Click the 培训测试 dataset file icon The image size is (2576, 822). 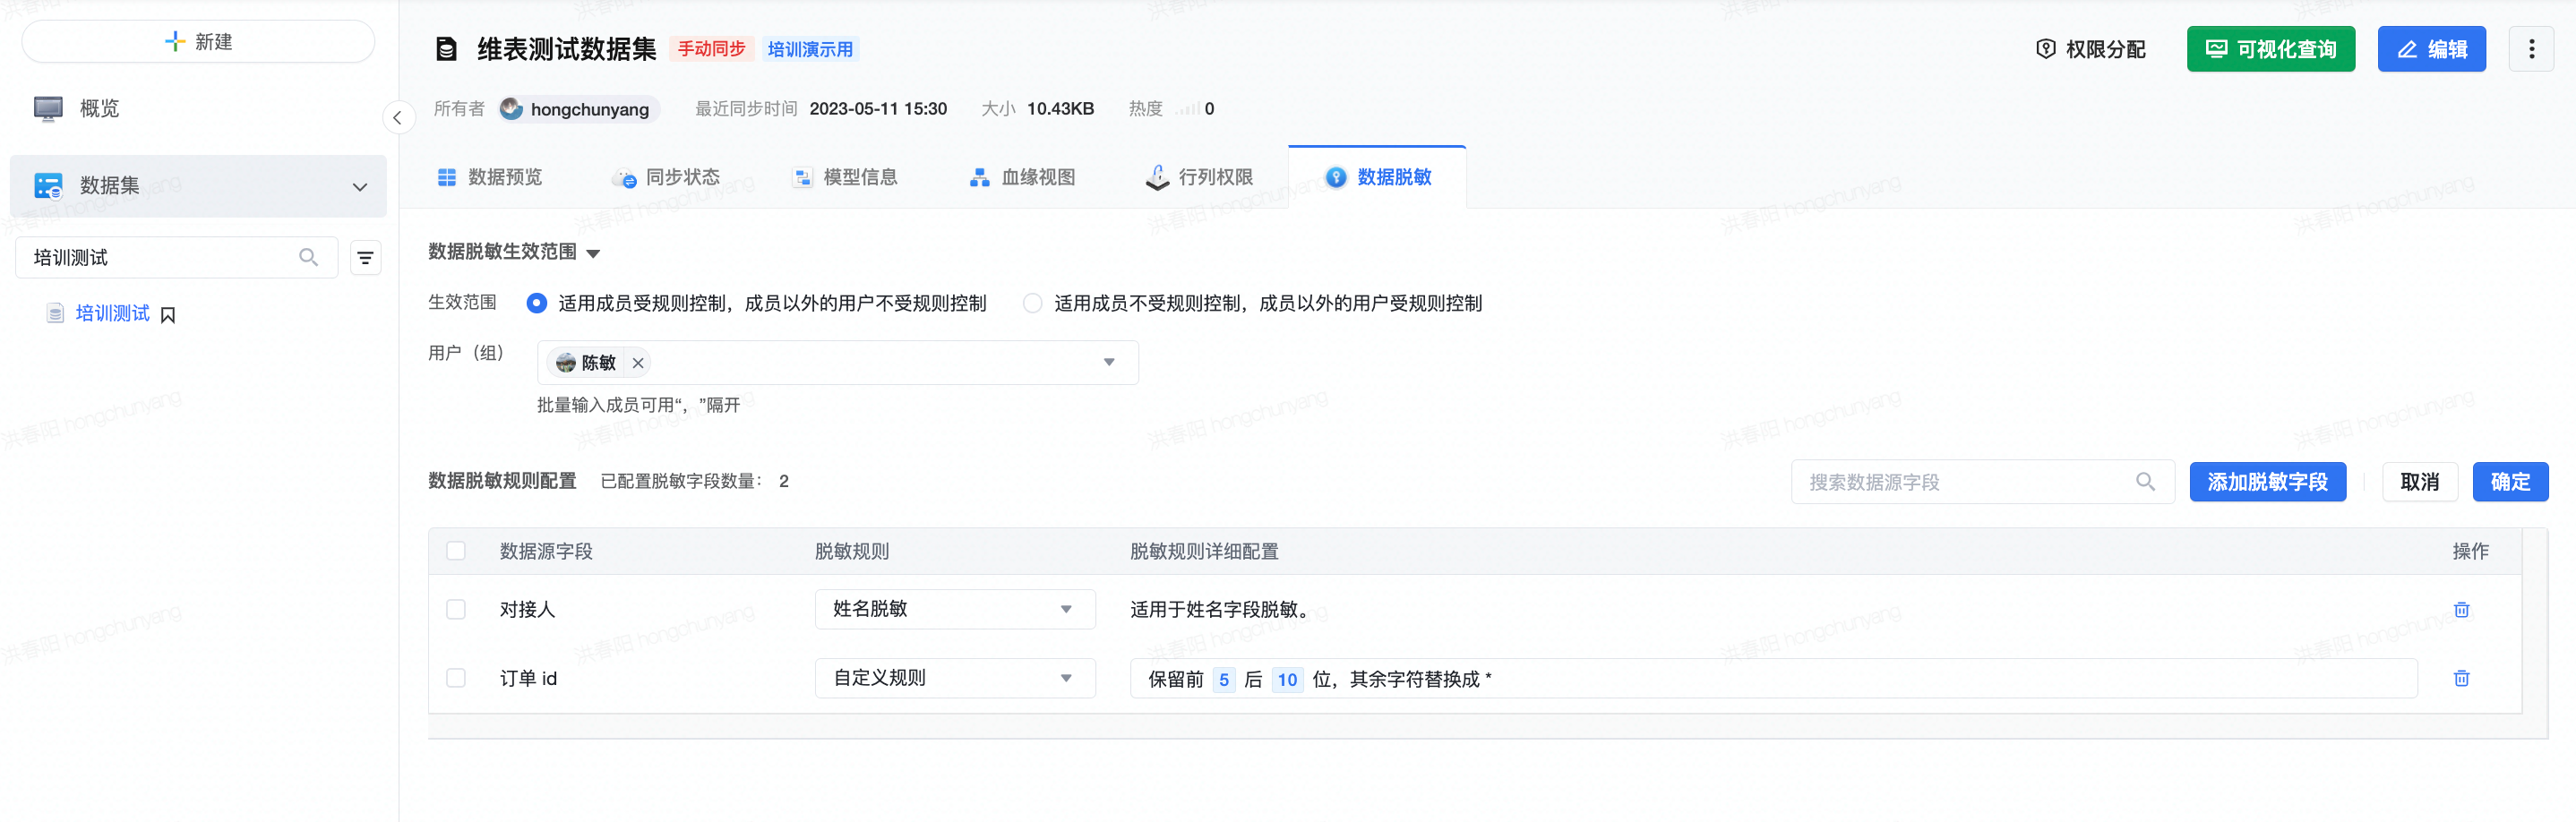tap(55, 314)
